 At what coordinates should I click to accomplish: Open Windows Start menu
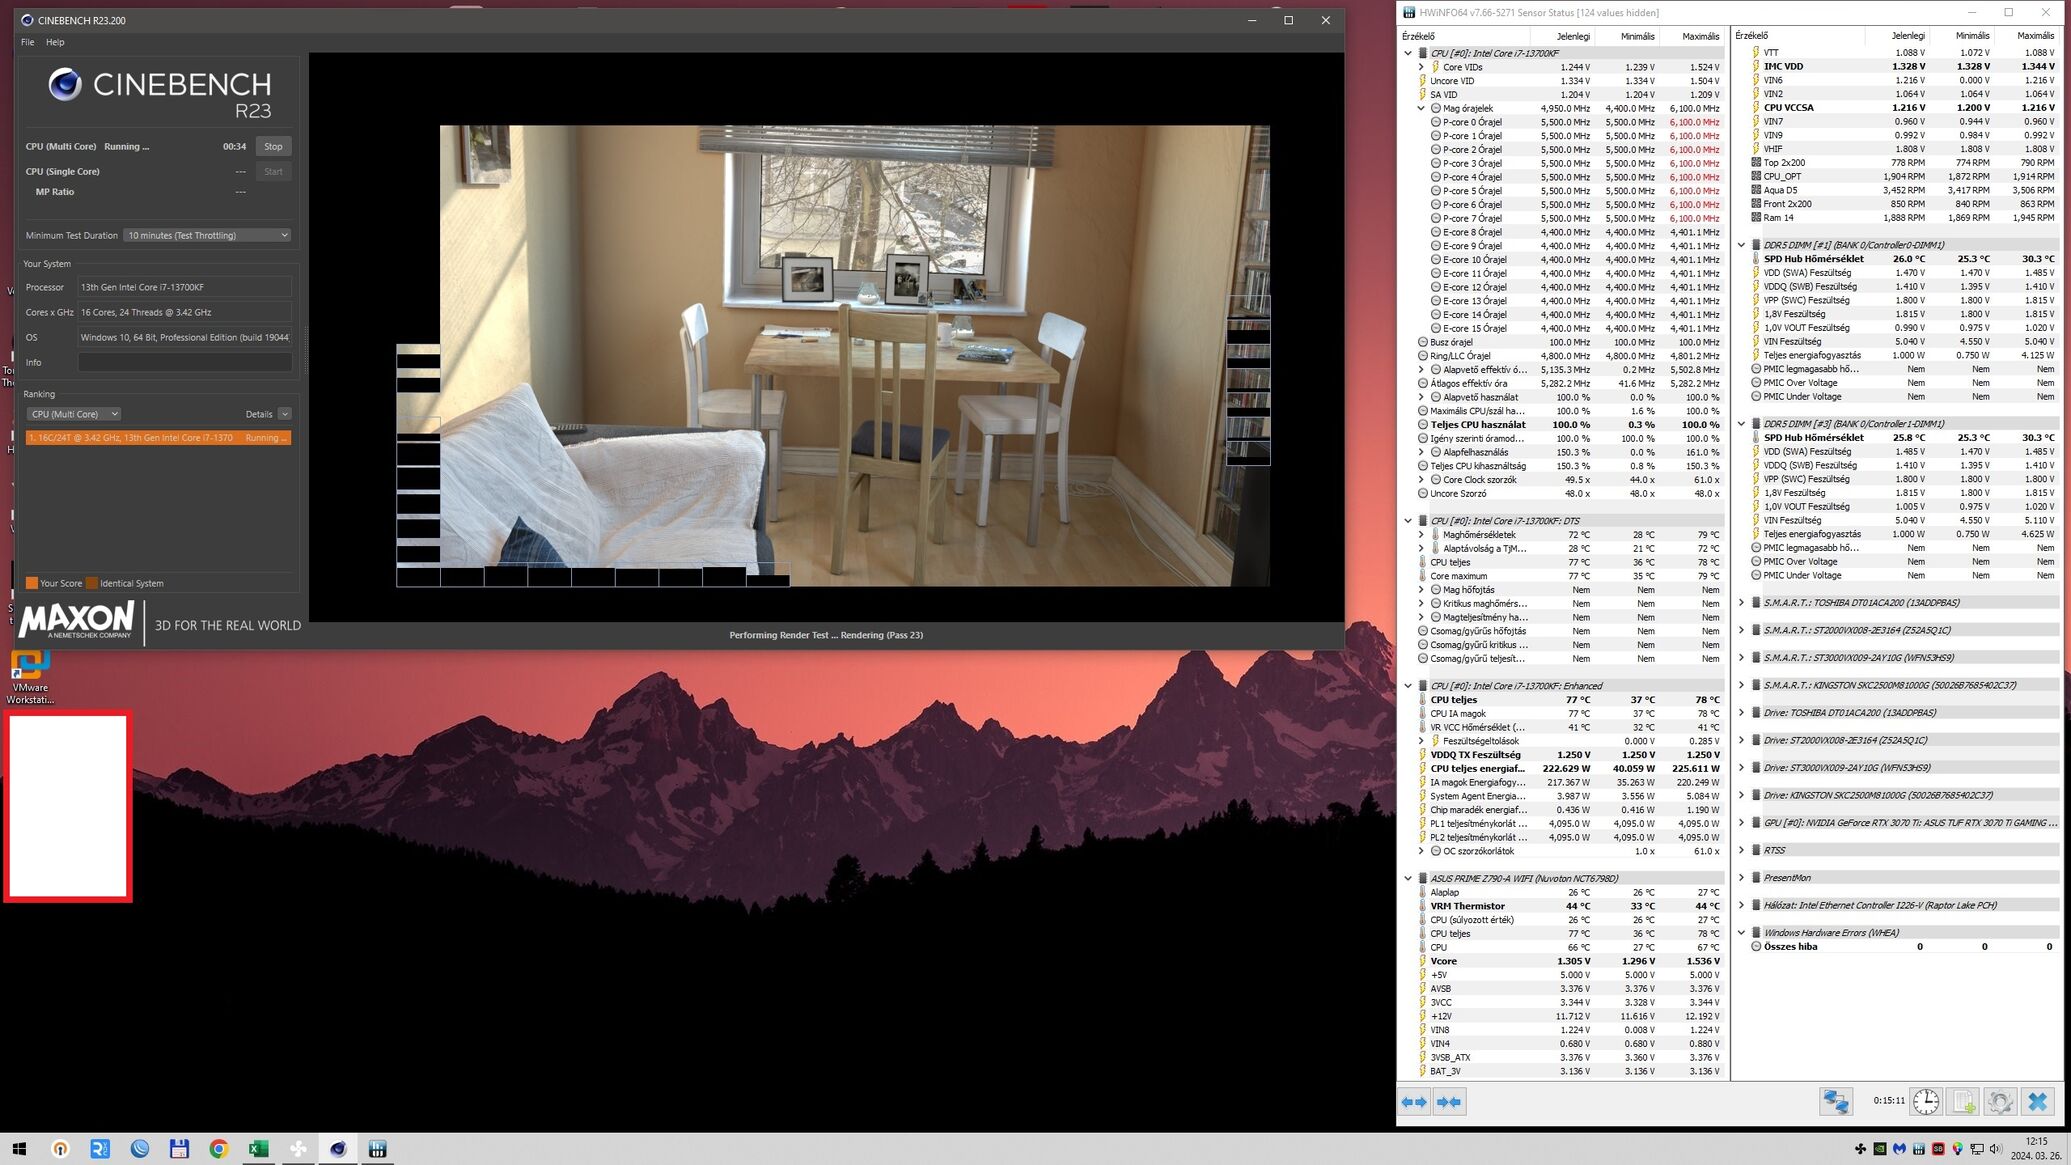[x=19, y=1149]
